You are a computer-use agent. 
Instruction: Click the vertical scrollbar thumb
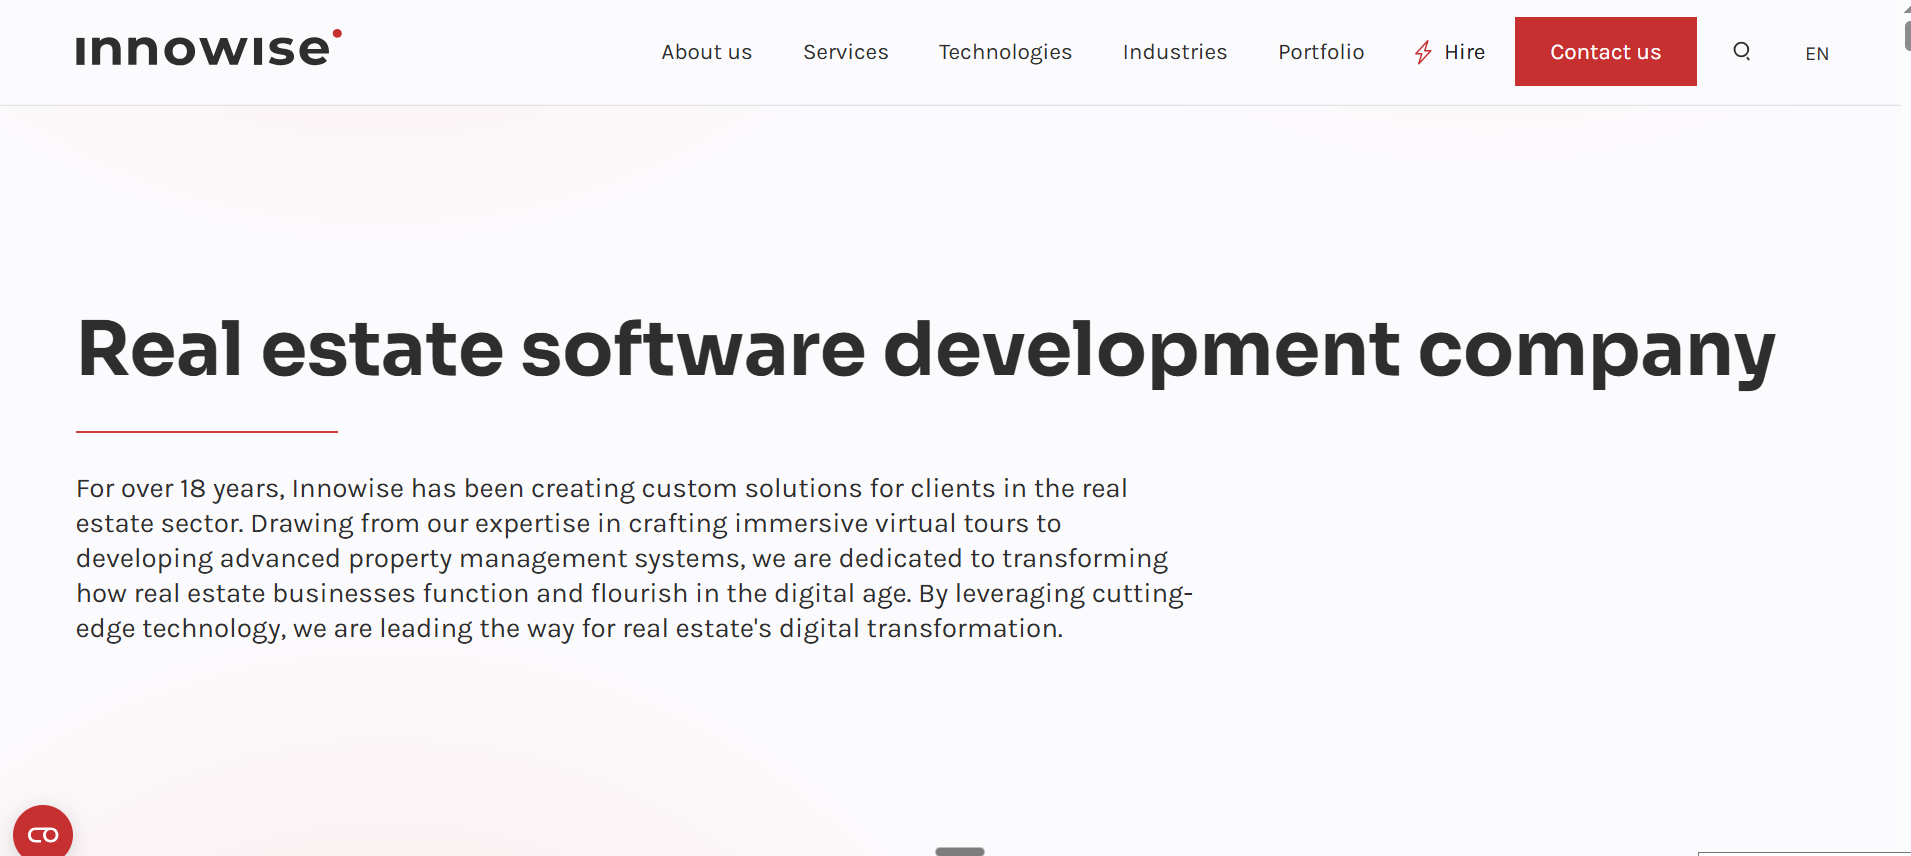click(x=1906, y=35)
